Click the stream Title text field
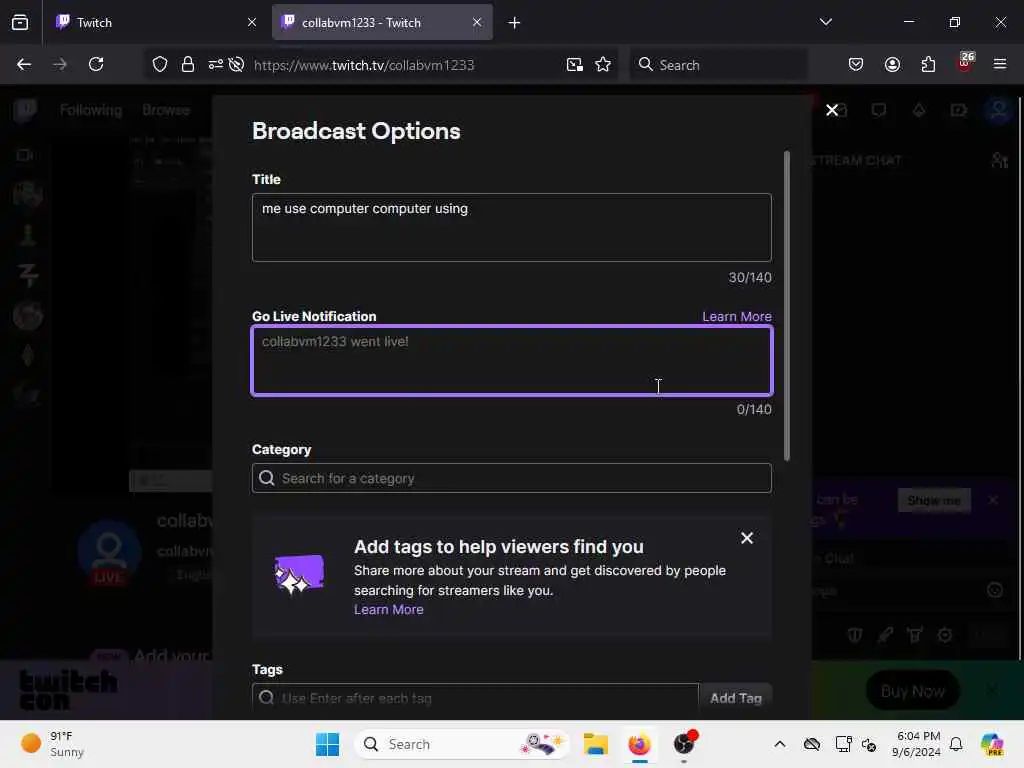The height and width of the screenshot is (768, 1024). click(511, 227)
